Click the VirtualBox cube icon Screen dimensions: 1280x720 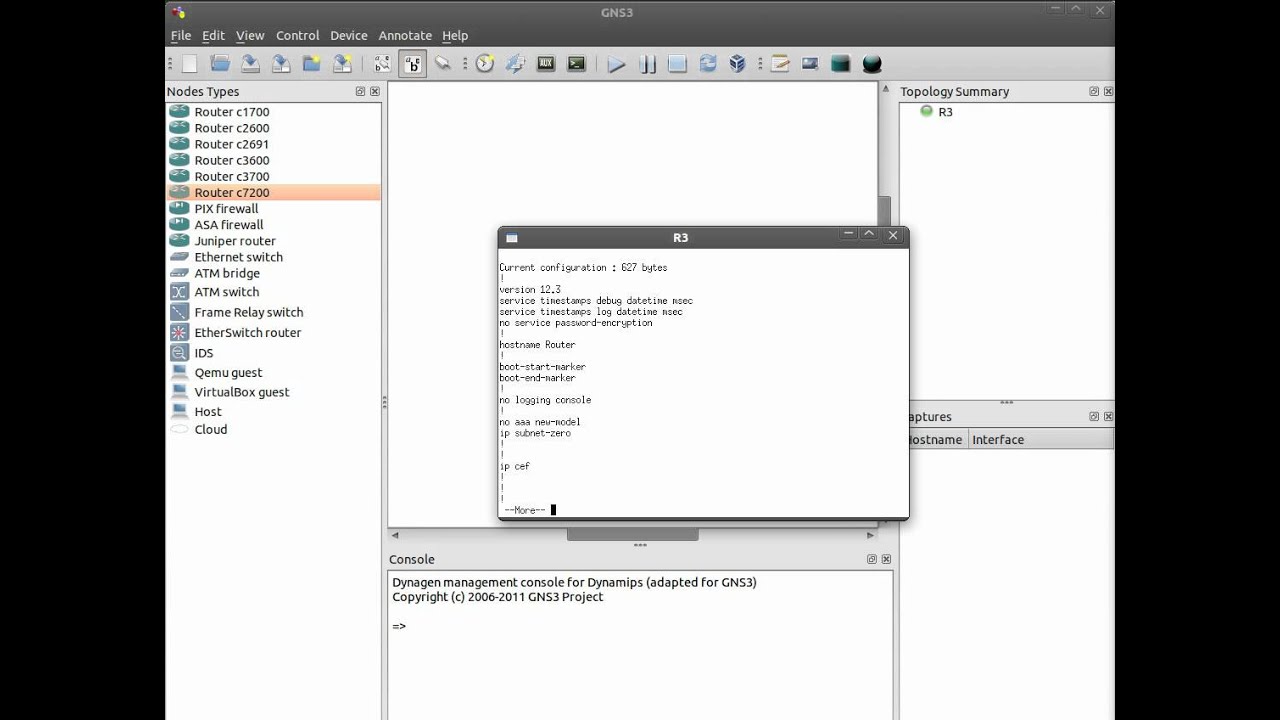point(738,64)
